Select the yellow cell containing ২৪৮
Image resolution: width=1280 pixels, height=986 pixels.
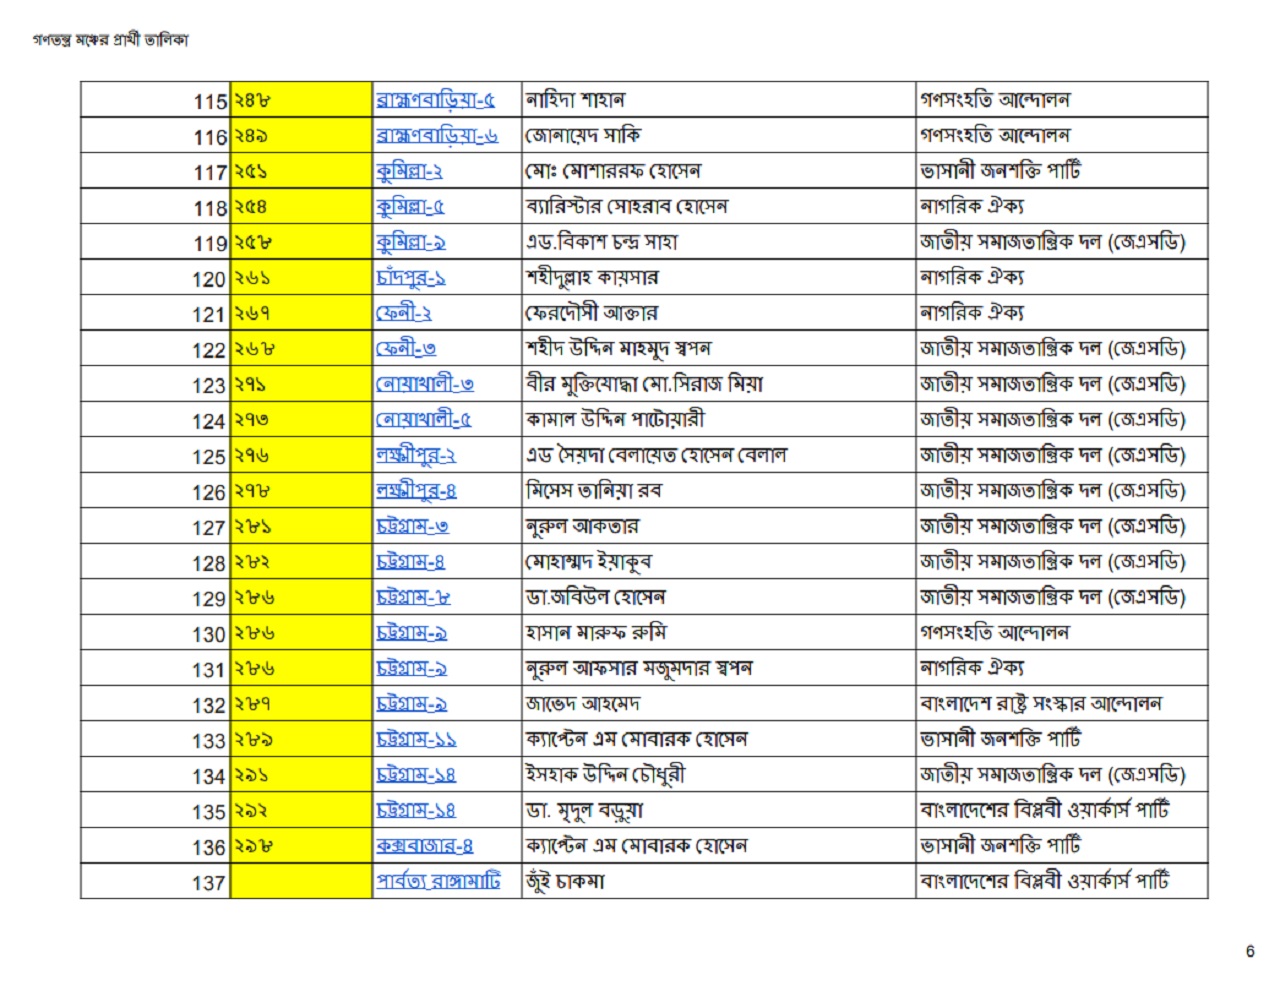click(x=301, y=100)
